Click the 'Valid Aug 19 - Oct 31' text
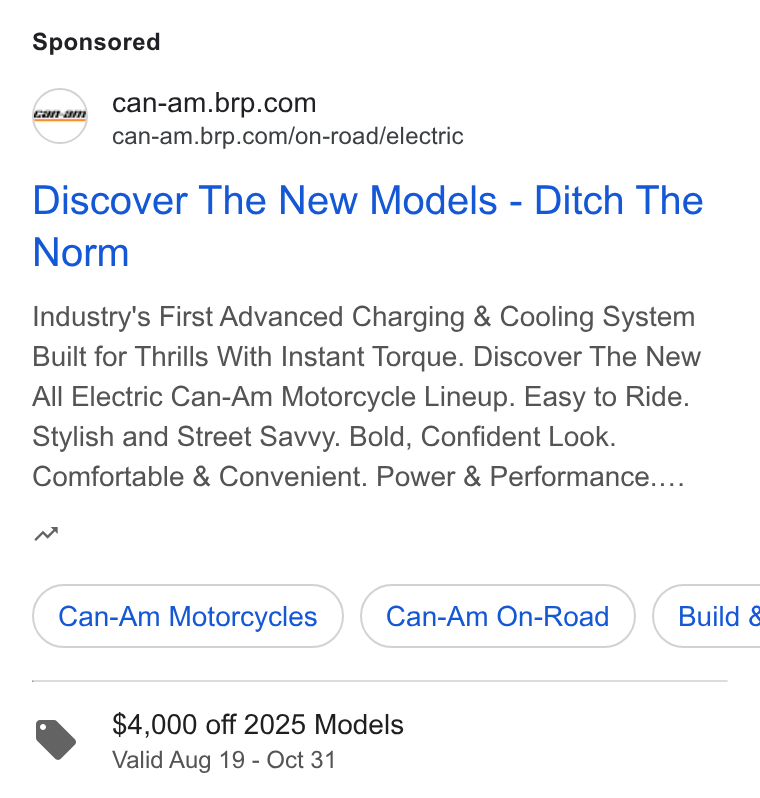Image resolution: width=760 pixels, height=798 pixels. (x=224, y=760)
